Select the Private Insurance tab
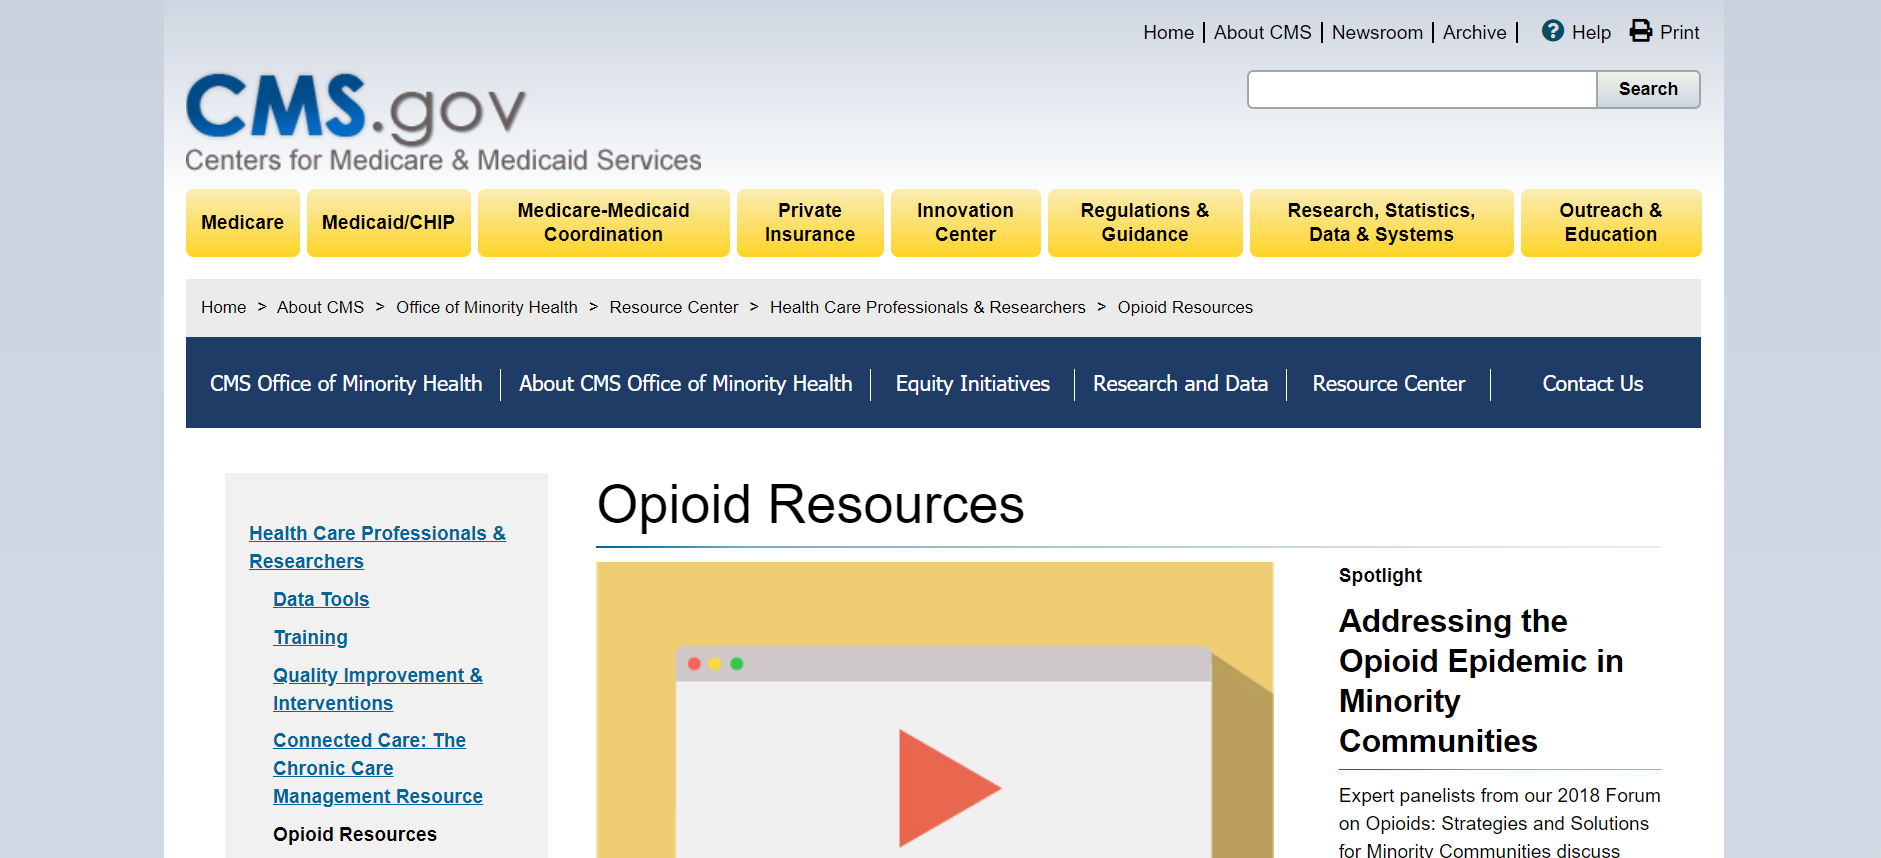The height and width of the screenshot is (858, 1881). tap(810, 223)
